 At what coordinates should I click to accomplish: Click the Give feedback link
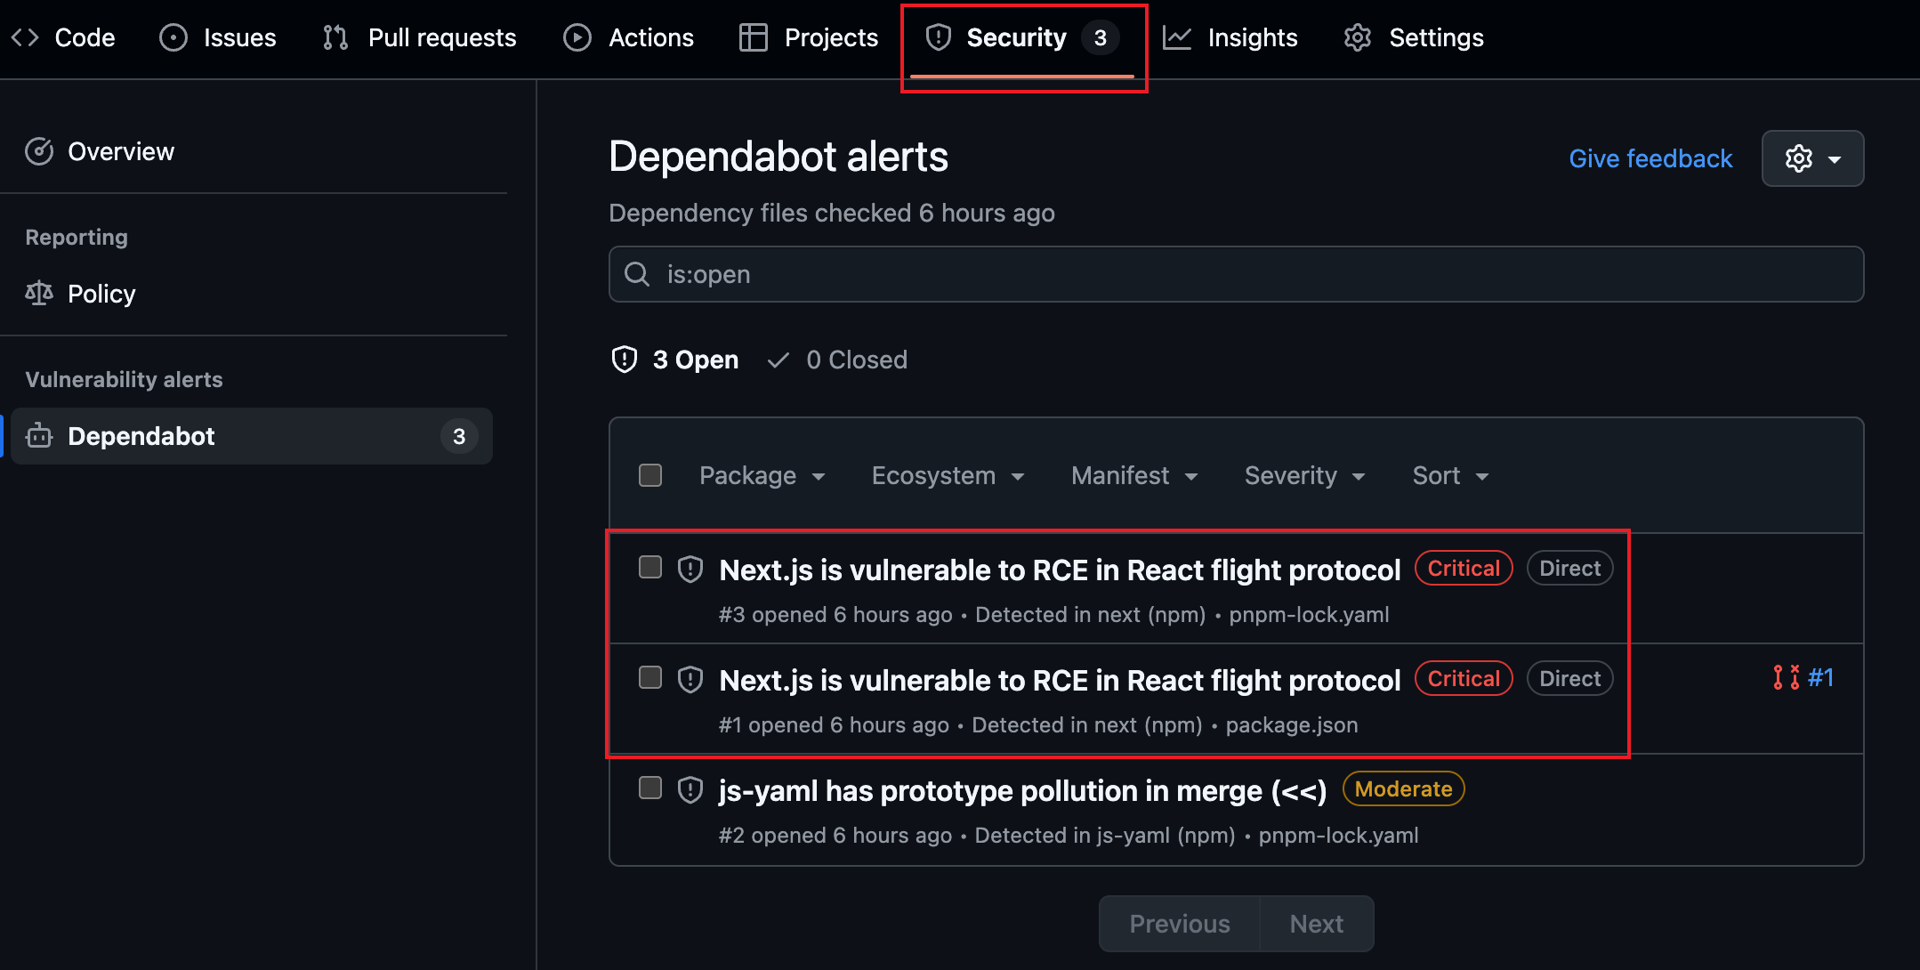(x=1650, y=159)
